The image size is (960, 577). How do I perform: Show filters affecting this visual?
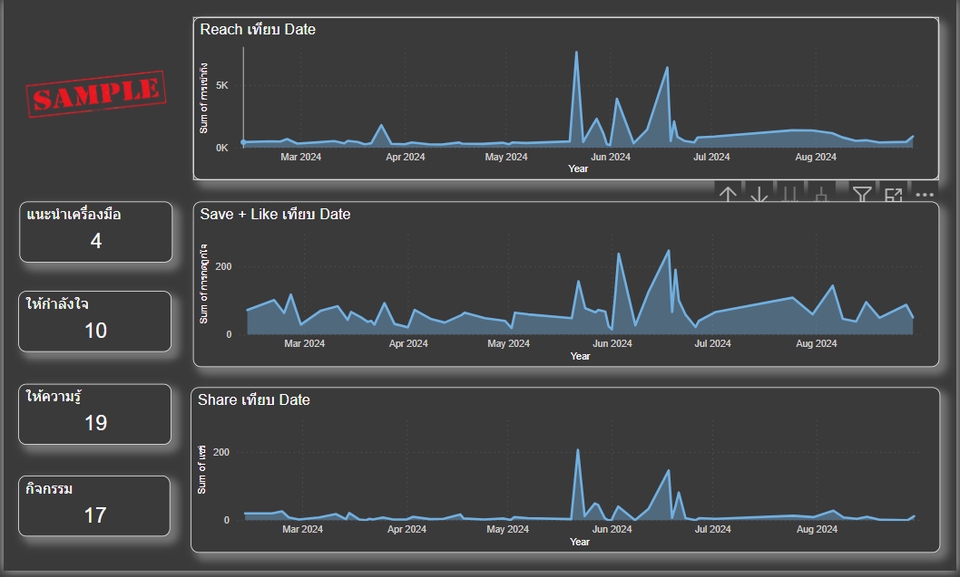(862, 195)
